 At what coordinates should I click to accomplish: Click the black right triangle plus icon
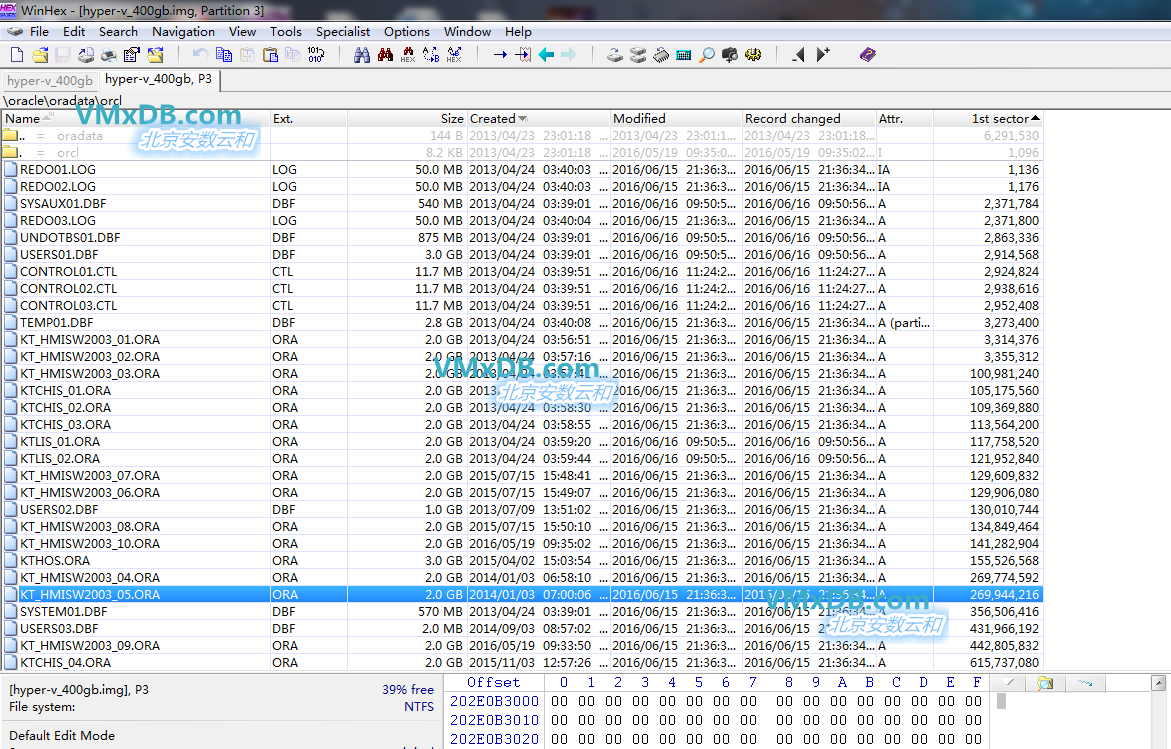[823, 55]
